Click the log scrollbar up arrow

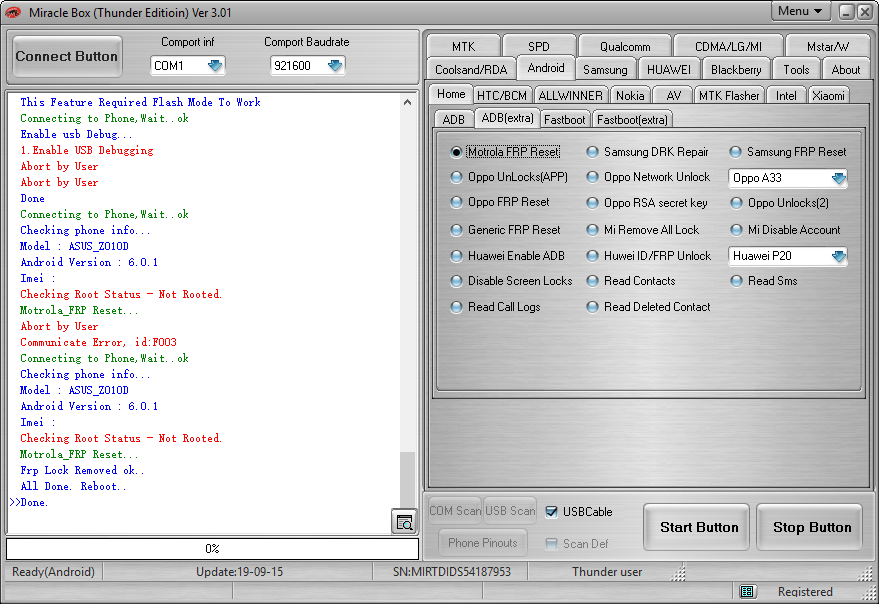[408, 102]
